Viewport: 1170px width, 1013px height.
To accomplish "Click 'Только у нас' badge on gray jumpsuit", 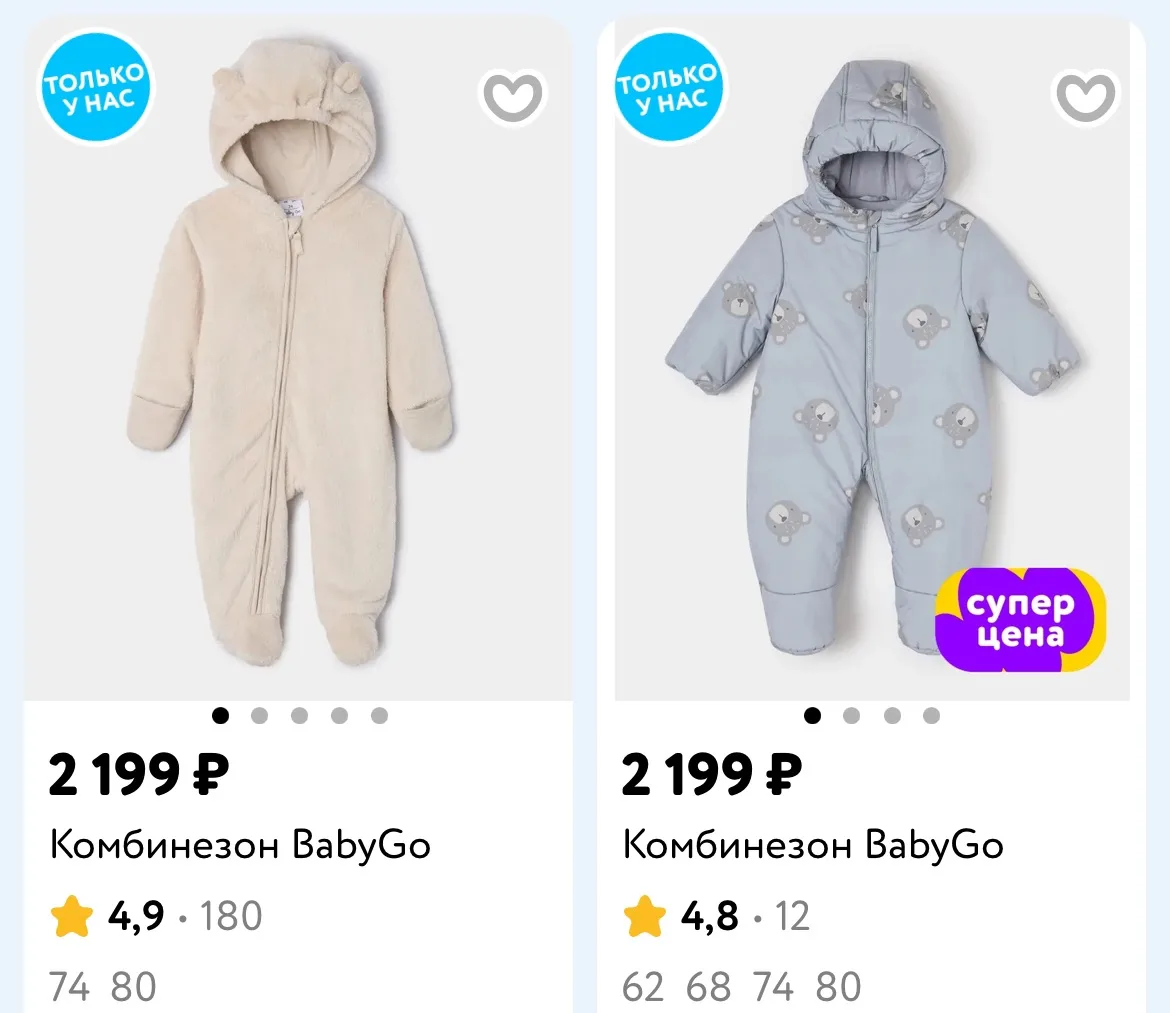I will pyautogui.click(x=668, y=87).
